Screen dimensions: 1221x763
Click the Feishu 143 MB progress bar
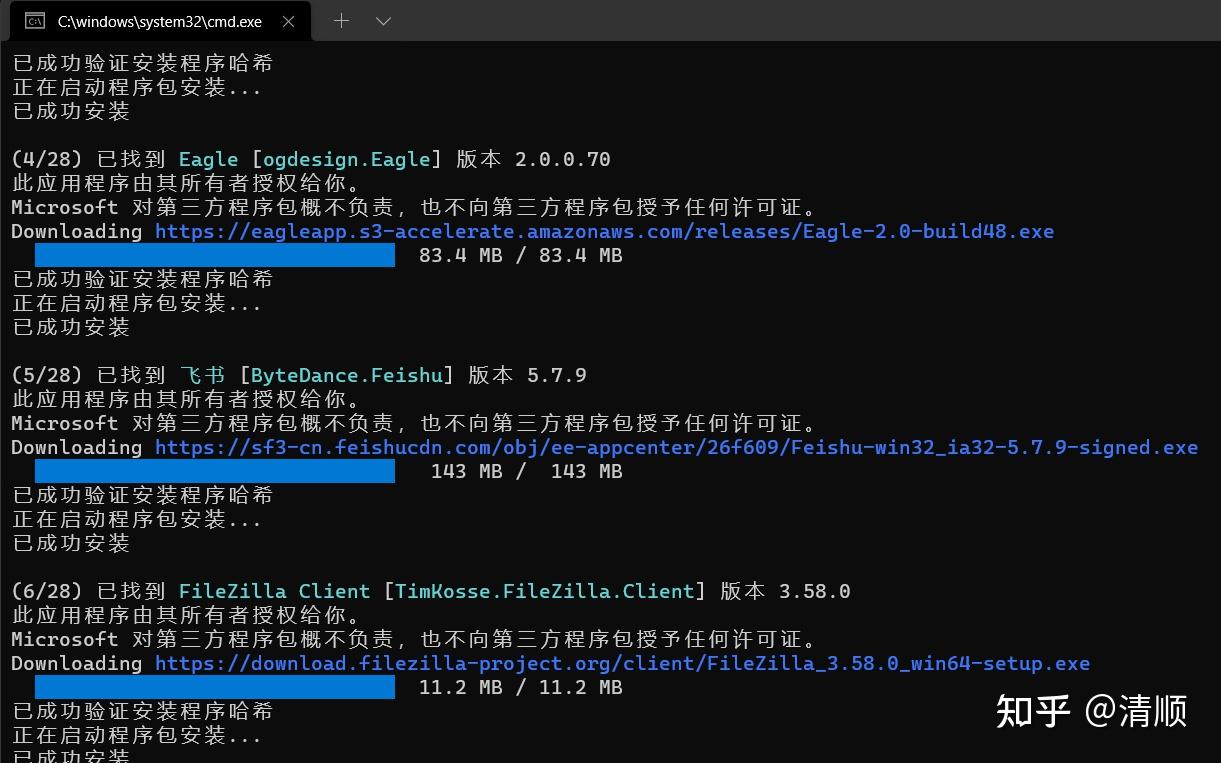pos(215,471)
